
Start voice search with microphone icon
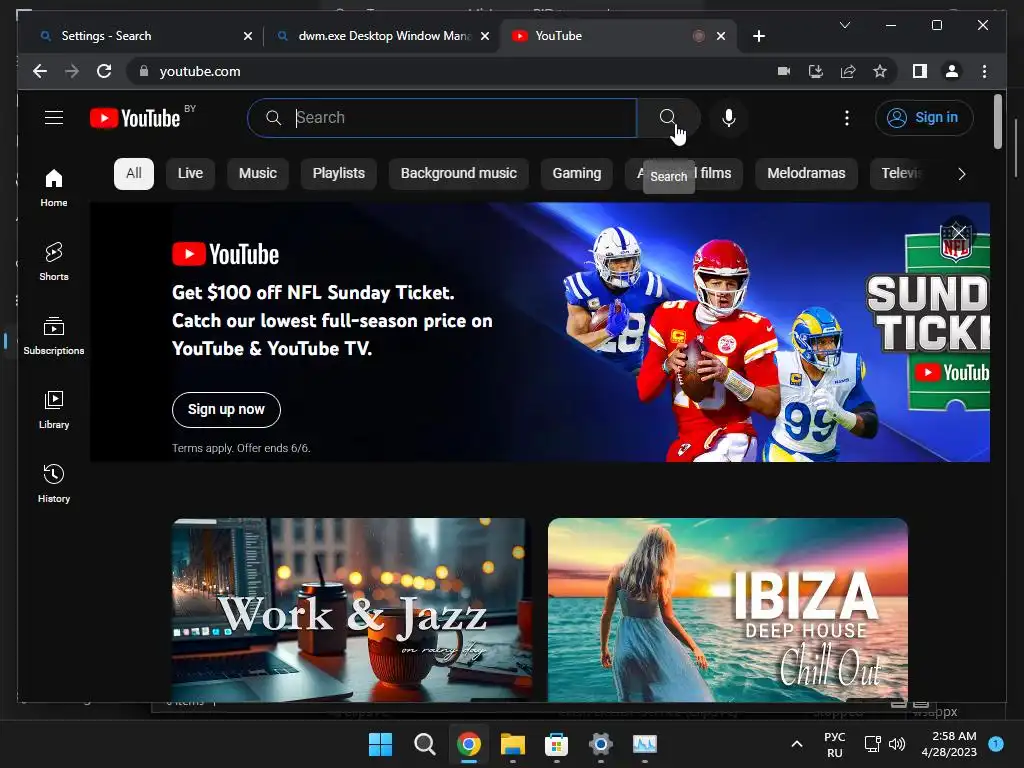pyautogui.click(x=729, y=118)
